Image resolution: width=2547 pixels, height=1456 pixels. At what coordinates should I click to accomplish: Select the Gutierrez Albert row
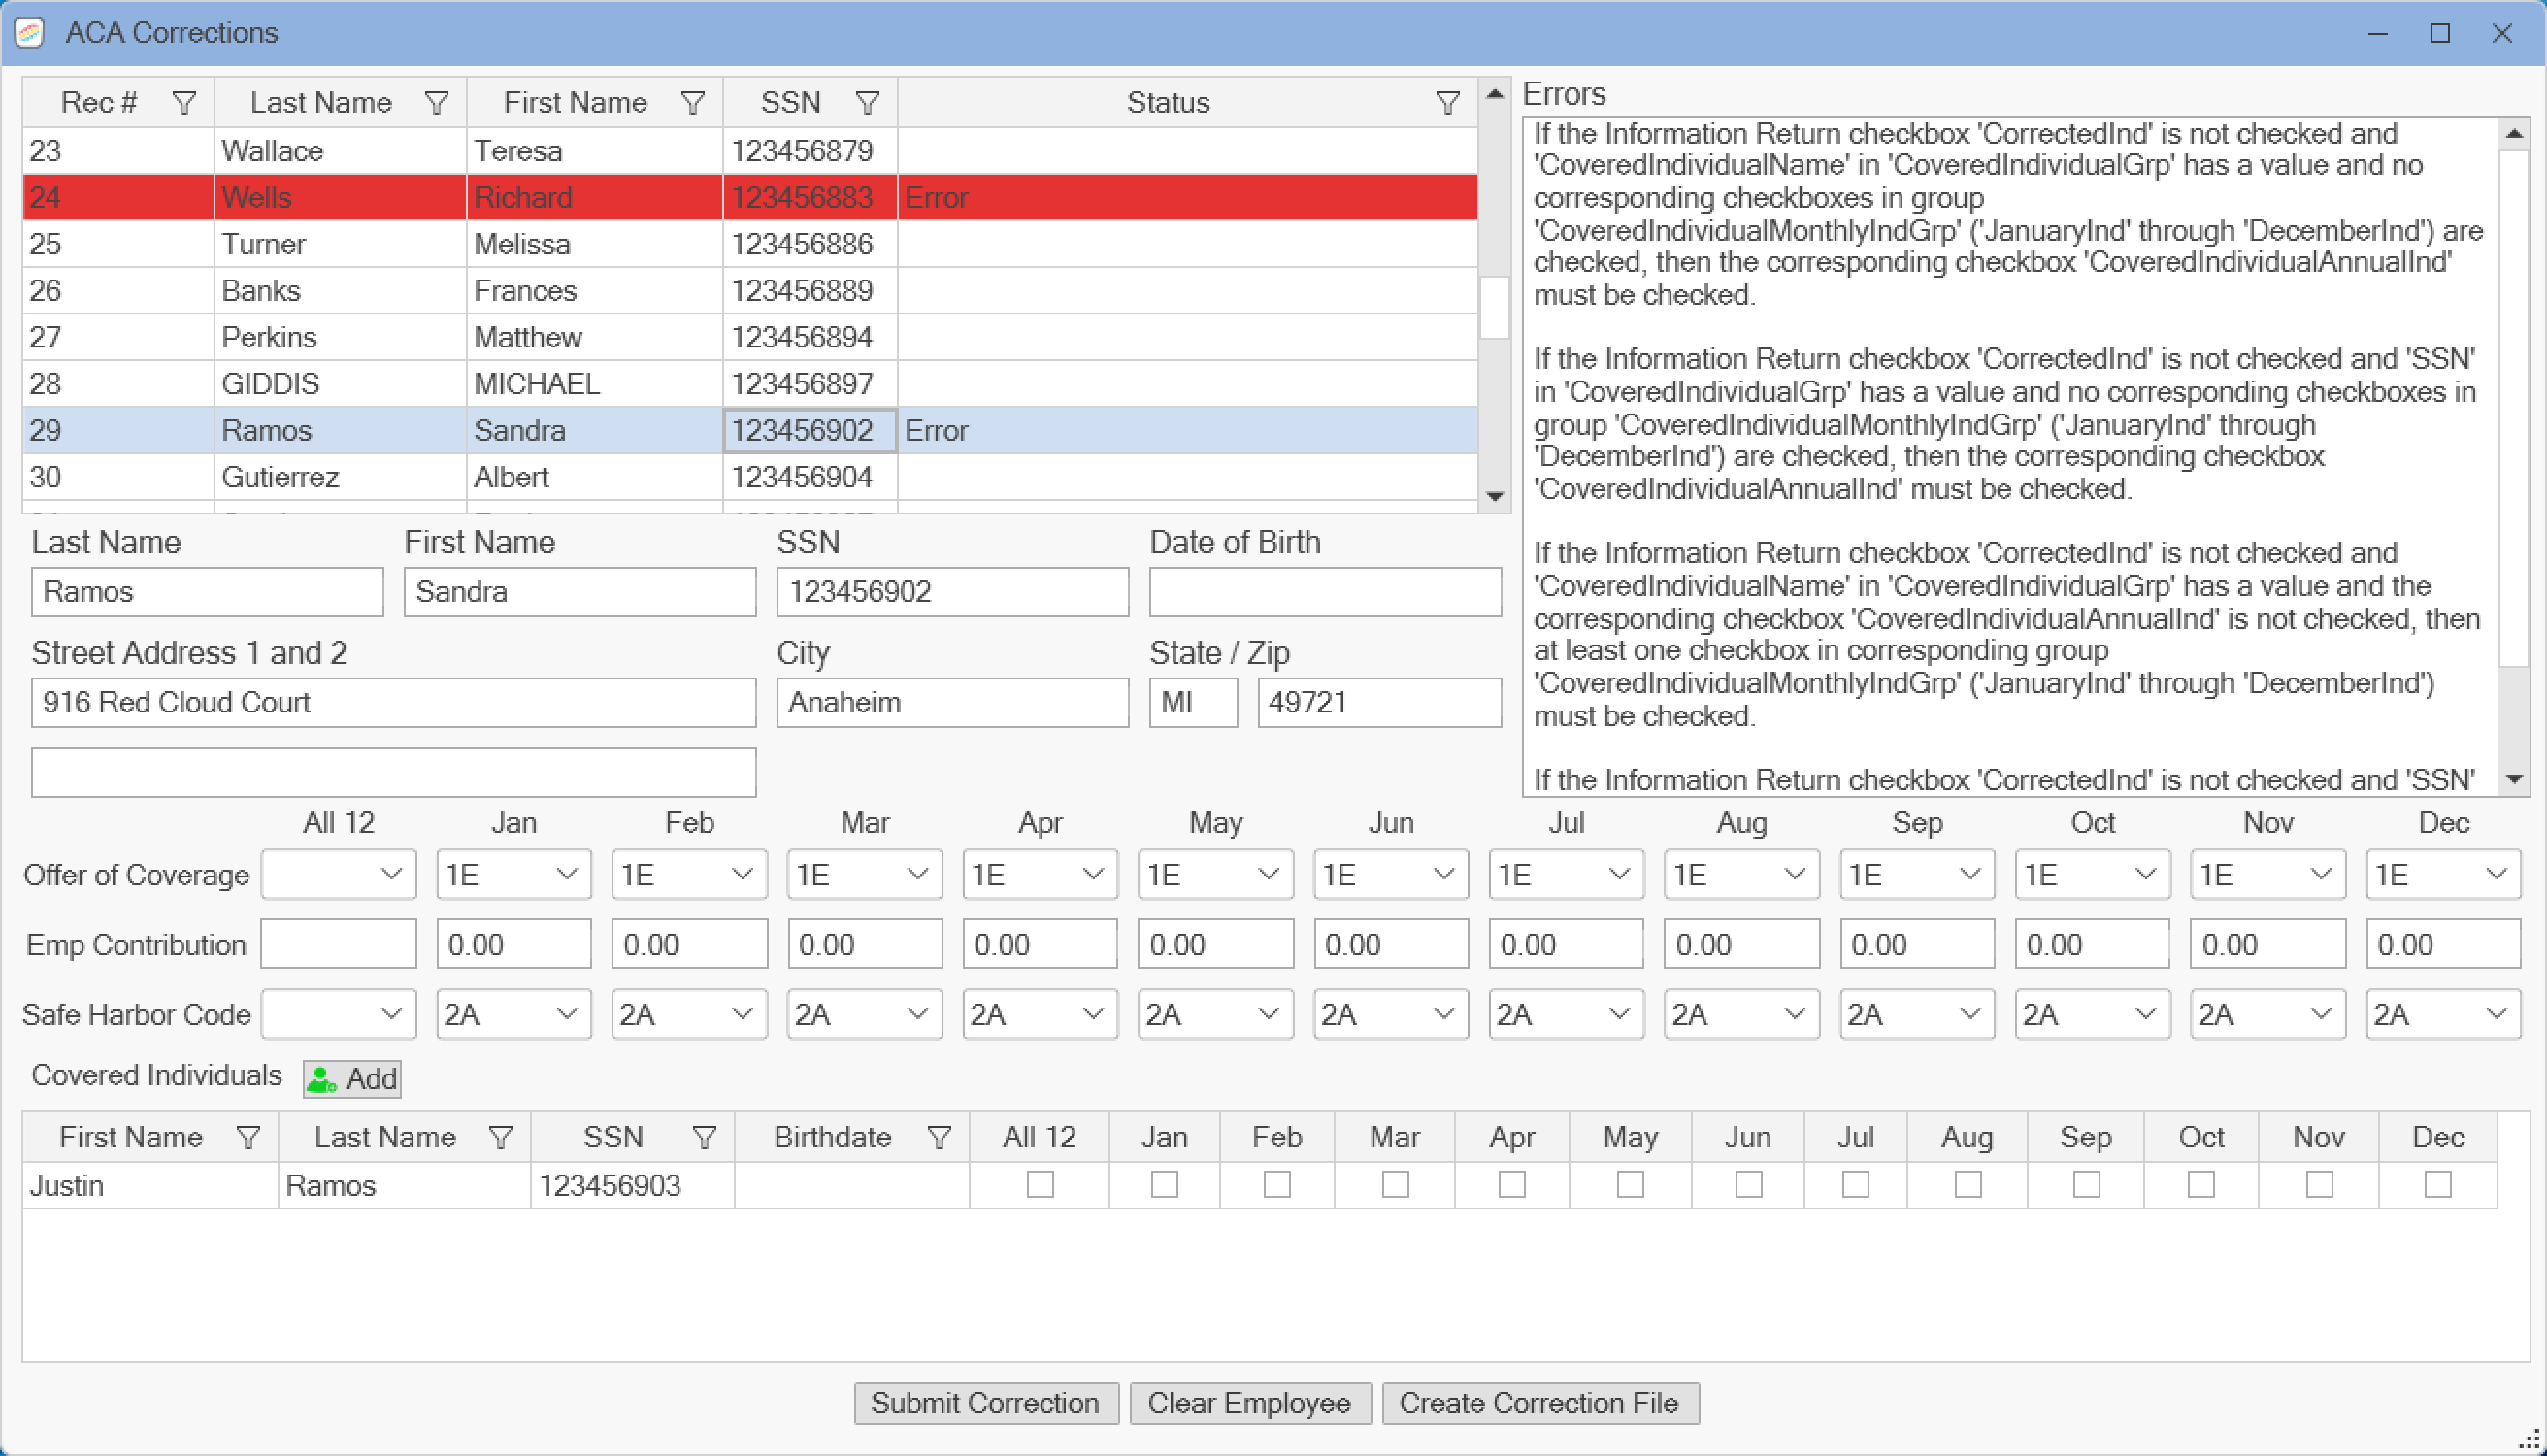tap(750, 477)
